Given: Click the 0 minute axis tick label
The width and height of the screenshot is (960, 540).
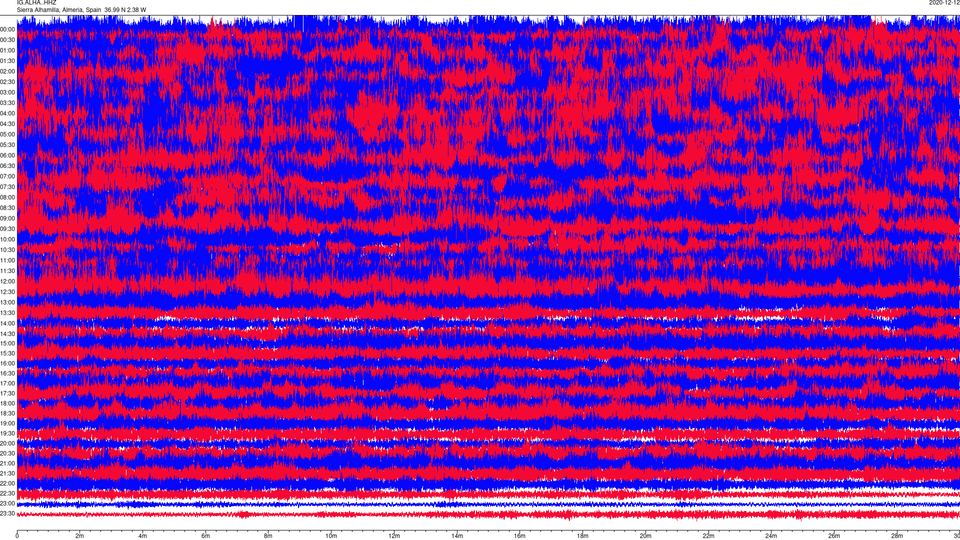Looking at the screenshot, I should [x=17, y=536].
